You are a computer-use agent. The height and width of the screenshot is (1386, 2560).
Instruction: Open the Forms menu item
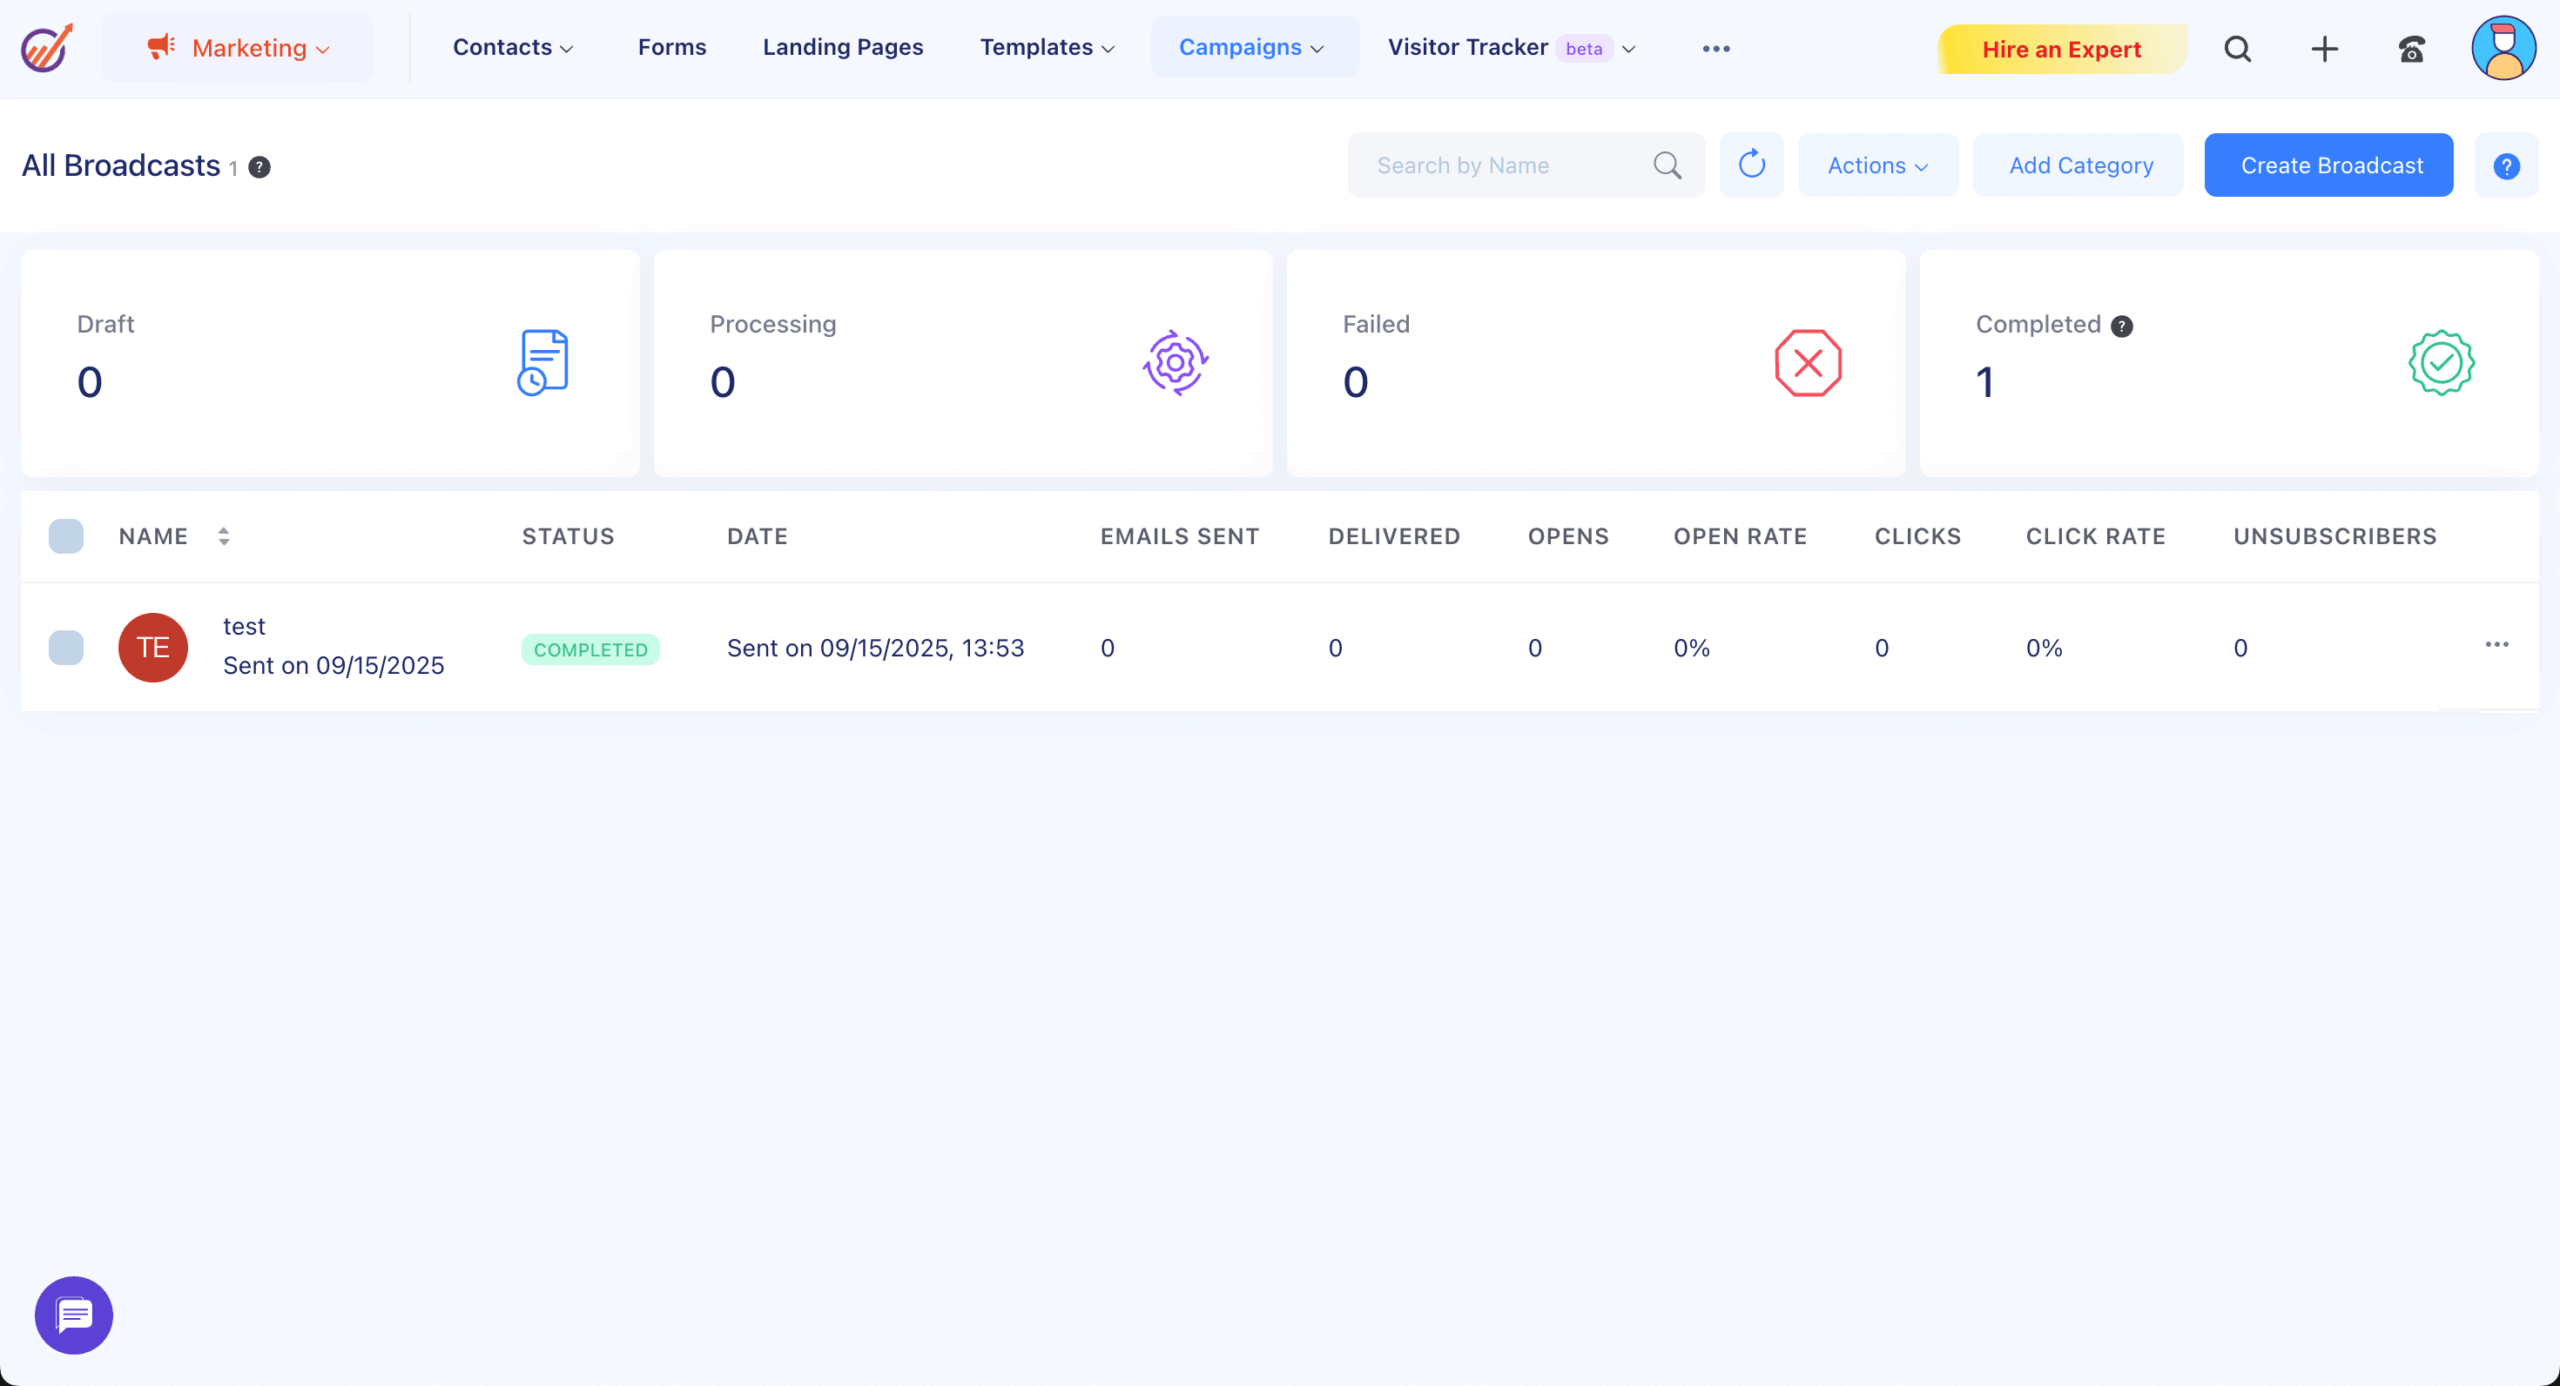[671, 47]
